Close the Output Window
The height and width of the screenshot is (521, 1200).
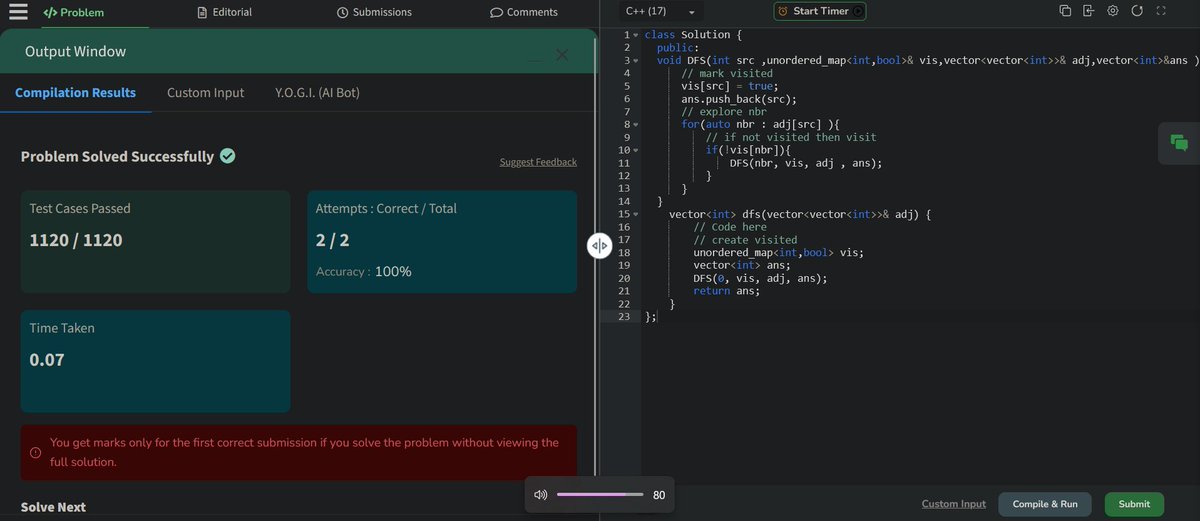click(x=562, y=55)
